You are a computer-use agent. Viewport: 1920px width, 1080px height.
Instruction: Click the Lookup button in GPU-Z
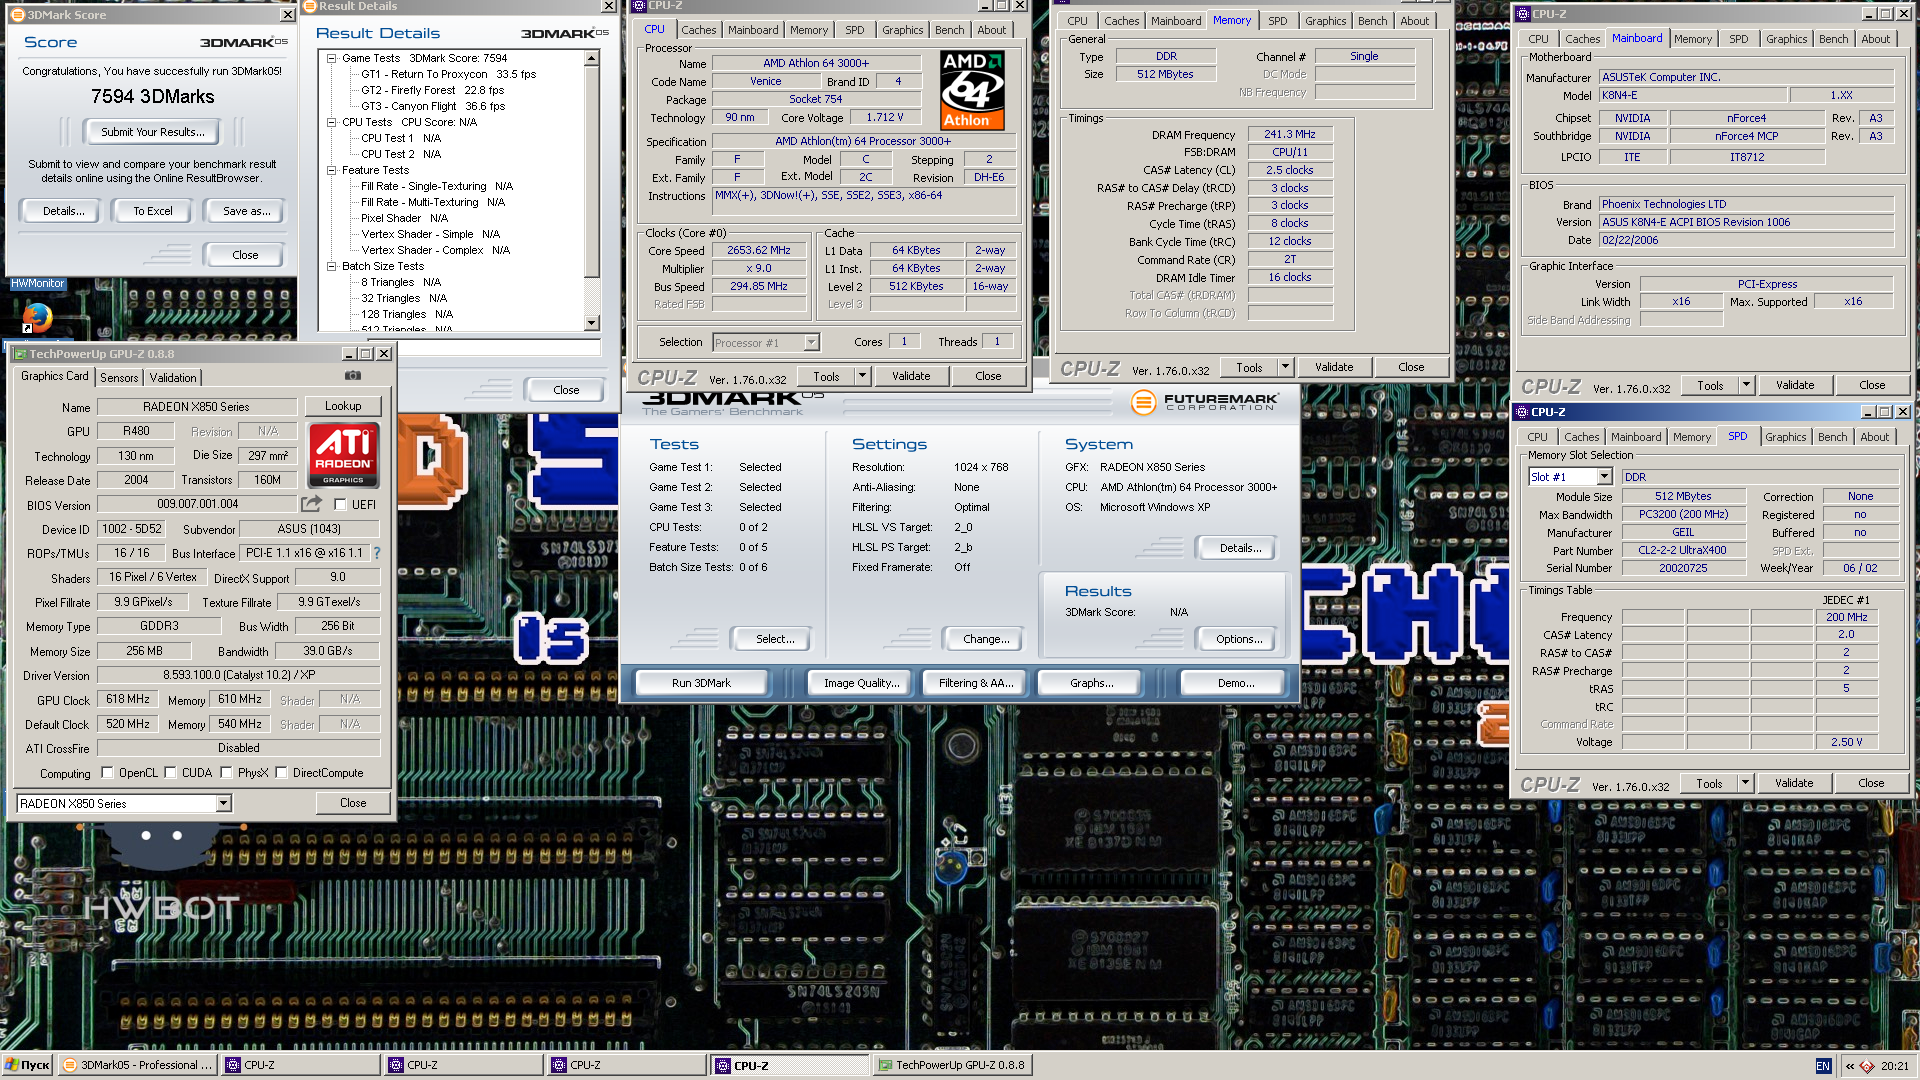pos(343,406)
